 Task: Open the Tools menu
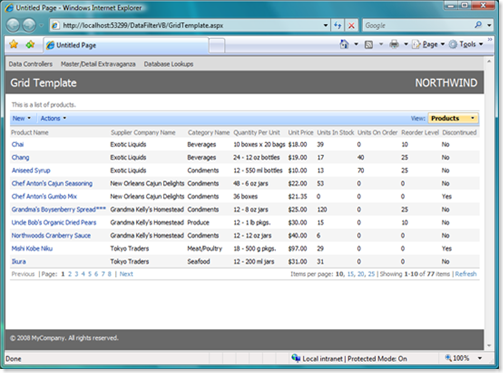pyautogui.click(x=466, y=44)
